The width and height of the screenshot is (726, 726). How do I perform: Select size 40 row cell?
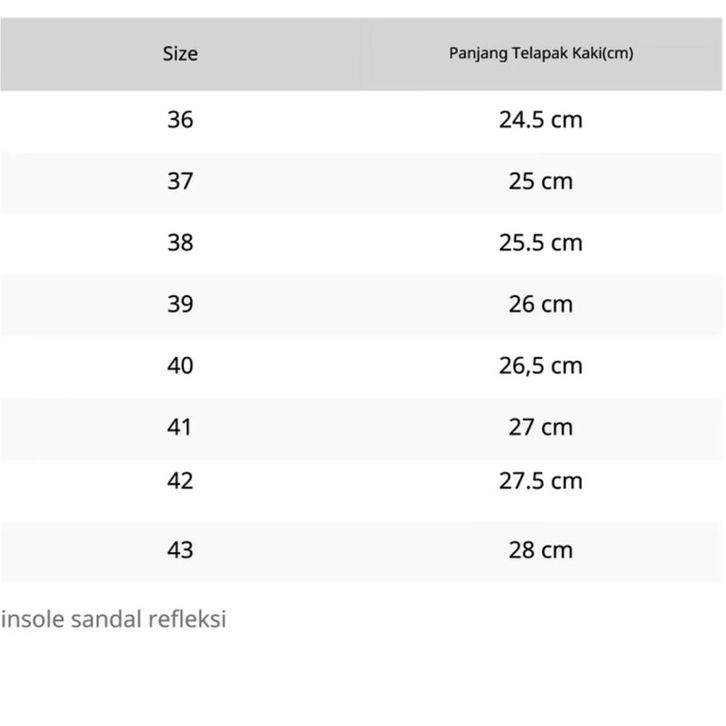point(180,366)
